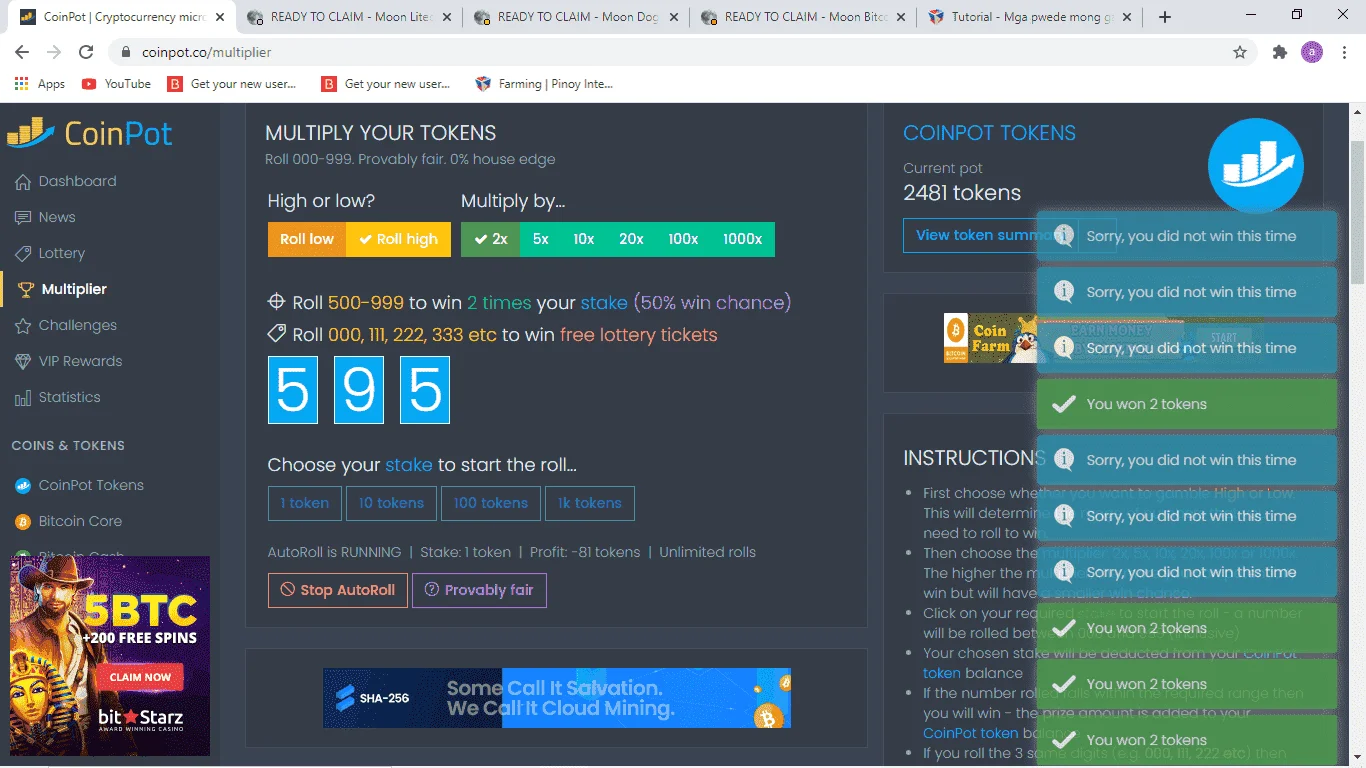Viewport: 1366px width, 768px height.
Task: Click the browser back arrow
Action: click(22, 52)
